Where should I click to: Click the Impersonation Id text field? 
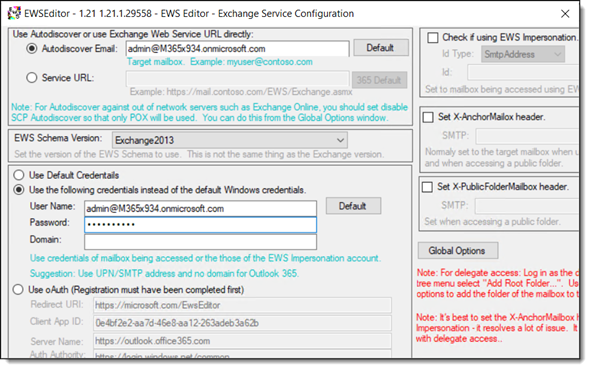pyautogui.click(x=523, y=72)
